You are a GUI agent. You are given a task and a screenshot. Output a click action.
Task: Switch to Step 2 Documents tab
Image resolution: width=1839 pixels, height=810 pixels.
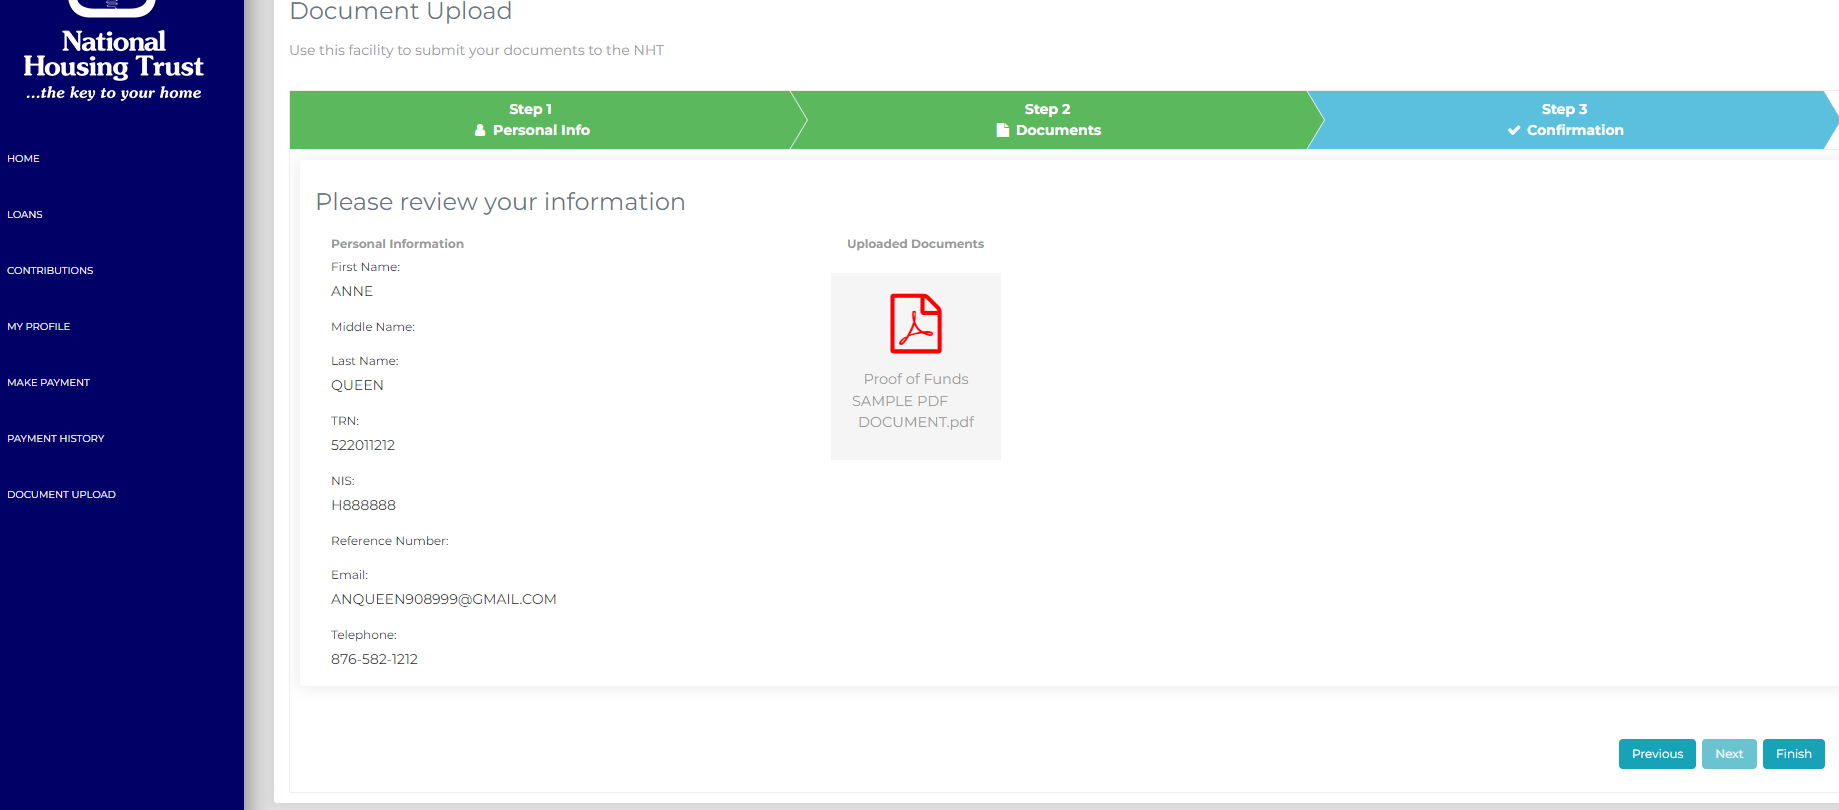(1050, 120)
